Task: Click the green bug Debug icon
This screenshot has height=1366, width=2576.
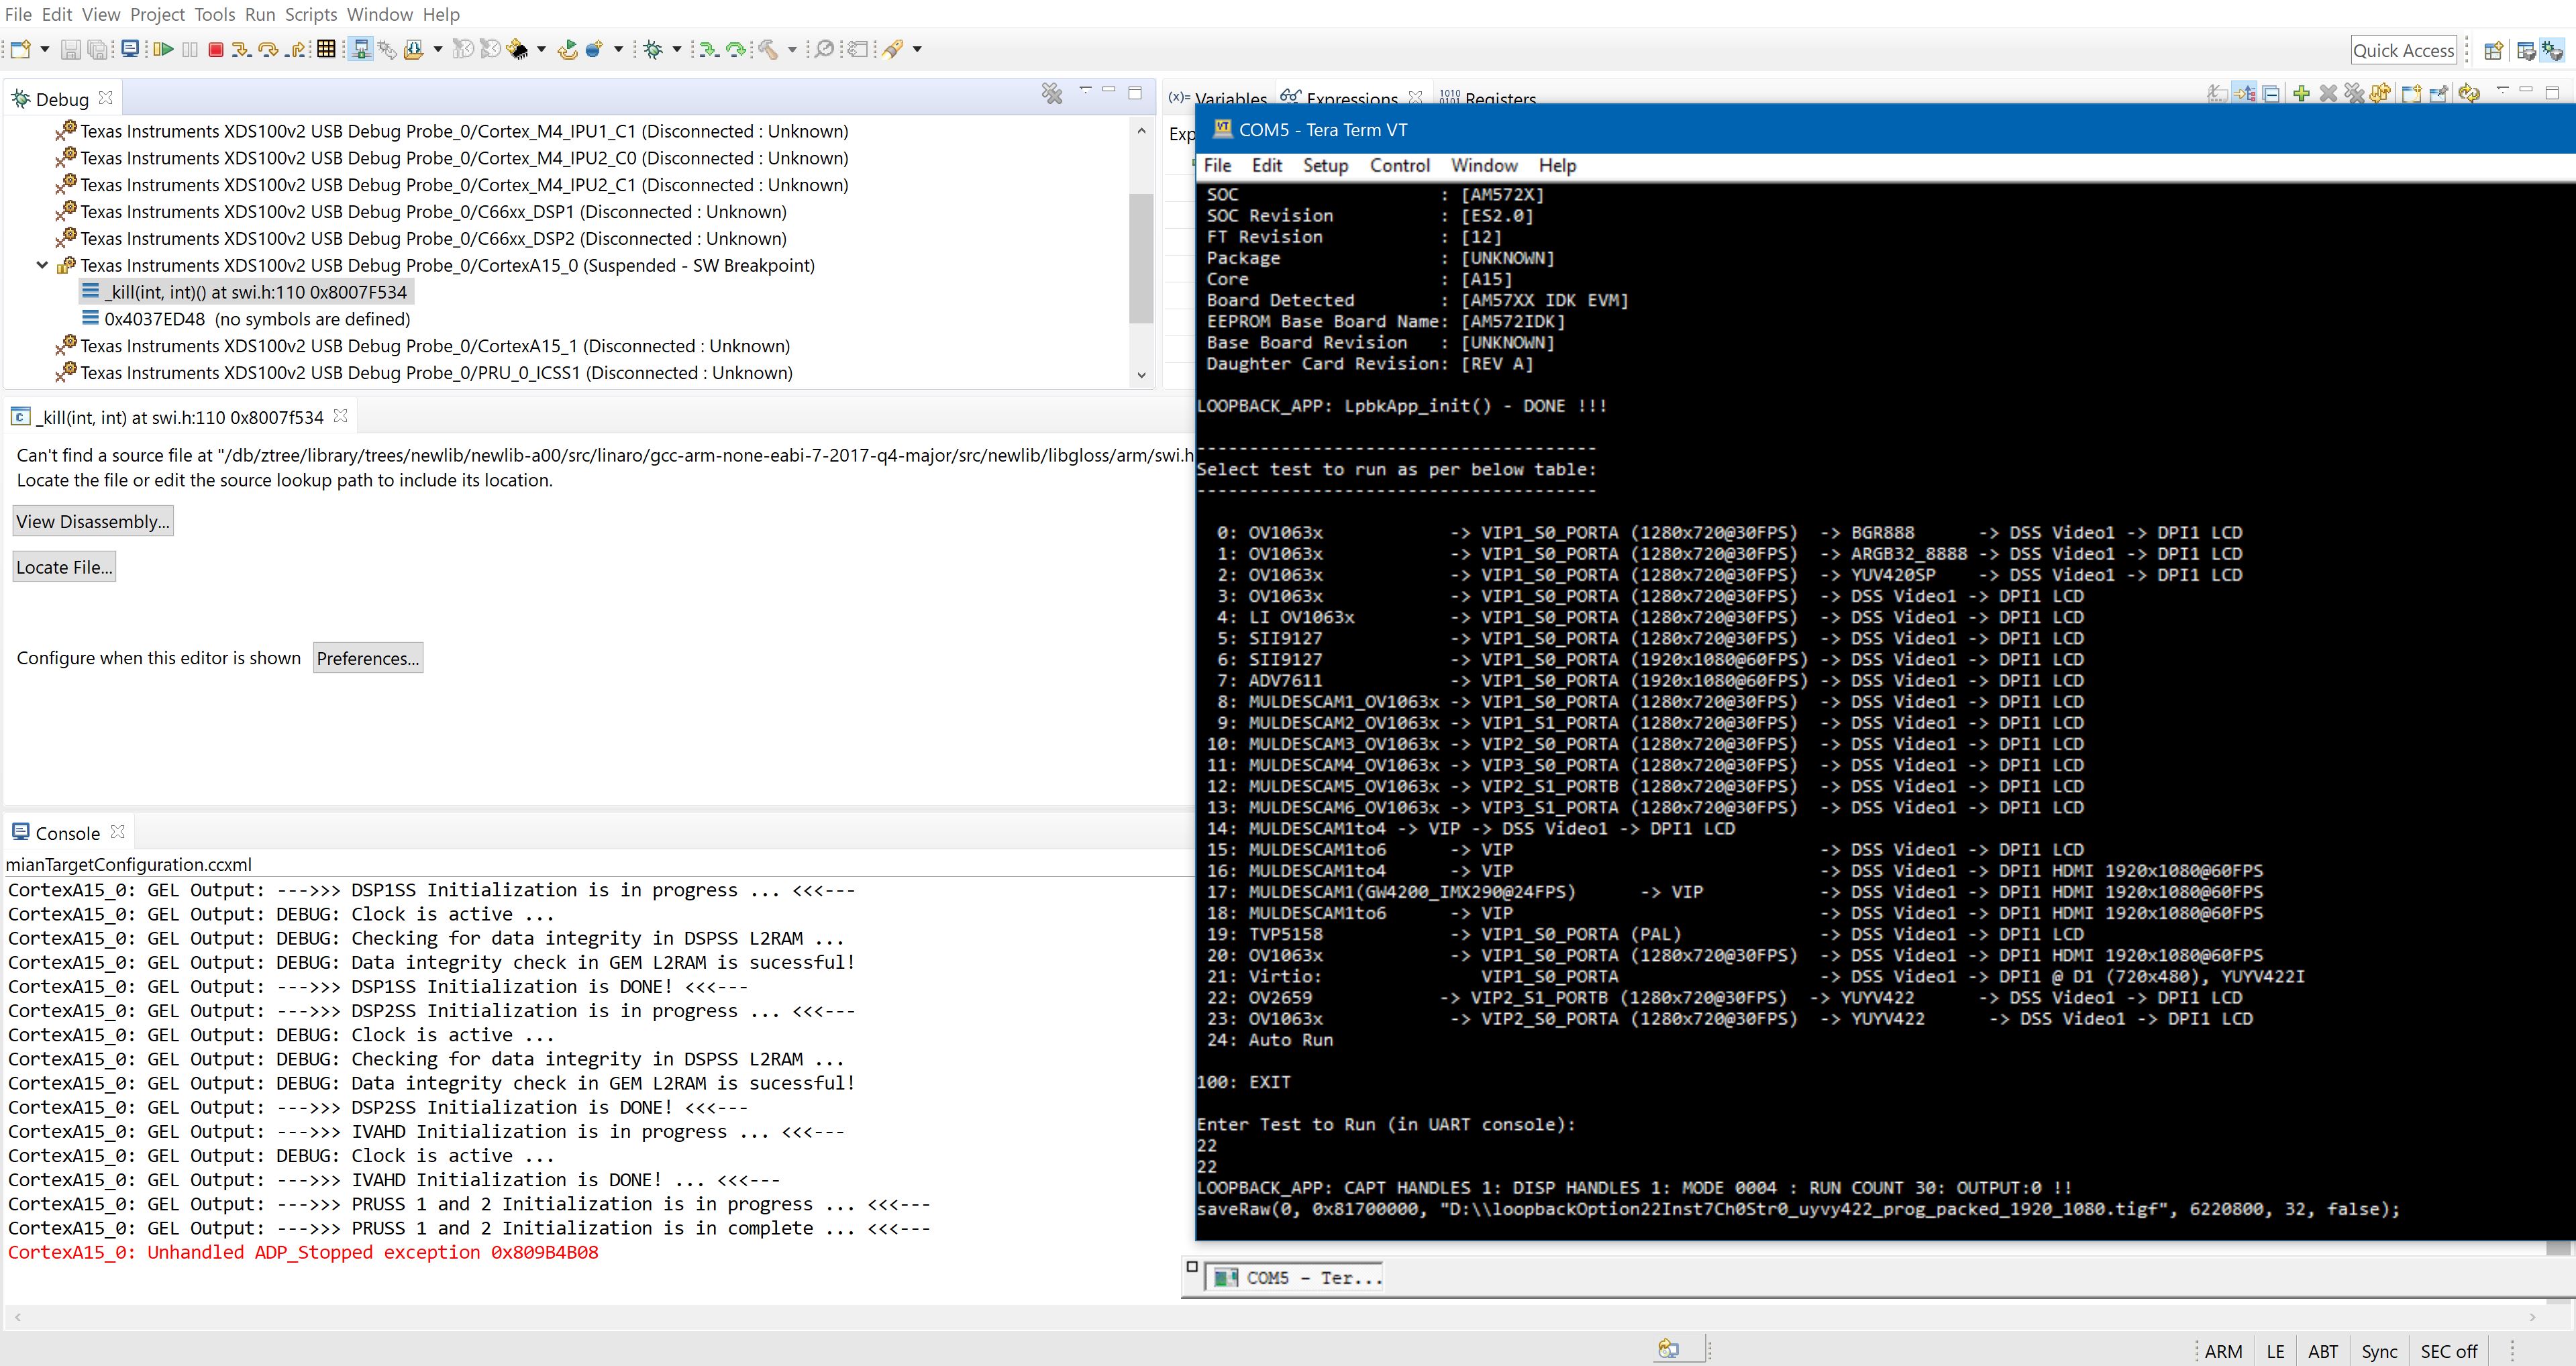Action: pos(653,49)
